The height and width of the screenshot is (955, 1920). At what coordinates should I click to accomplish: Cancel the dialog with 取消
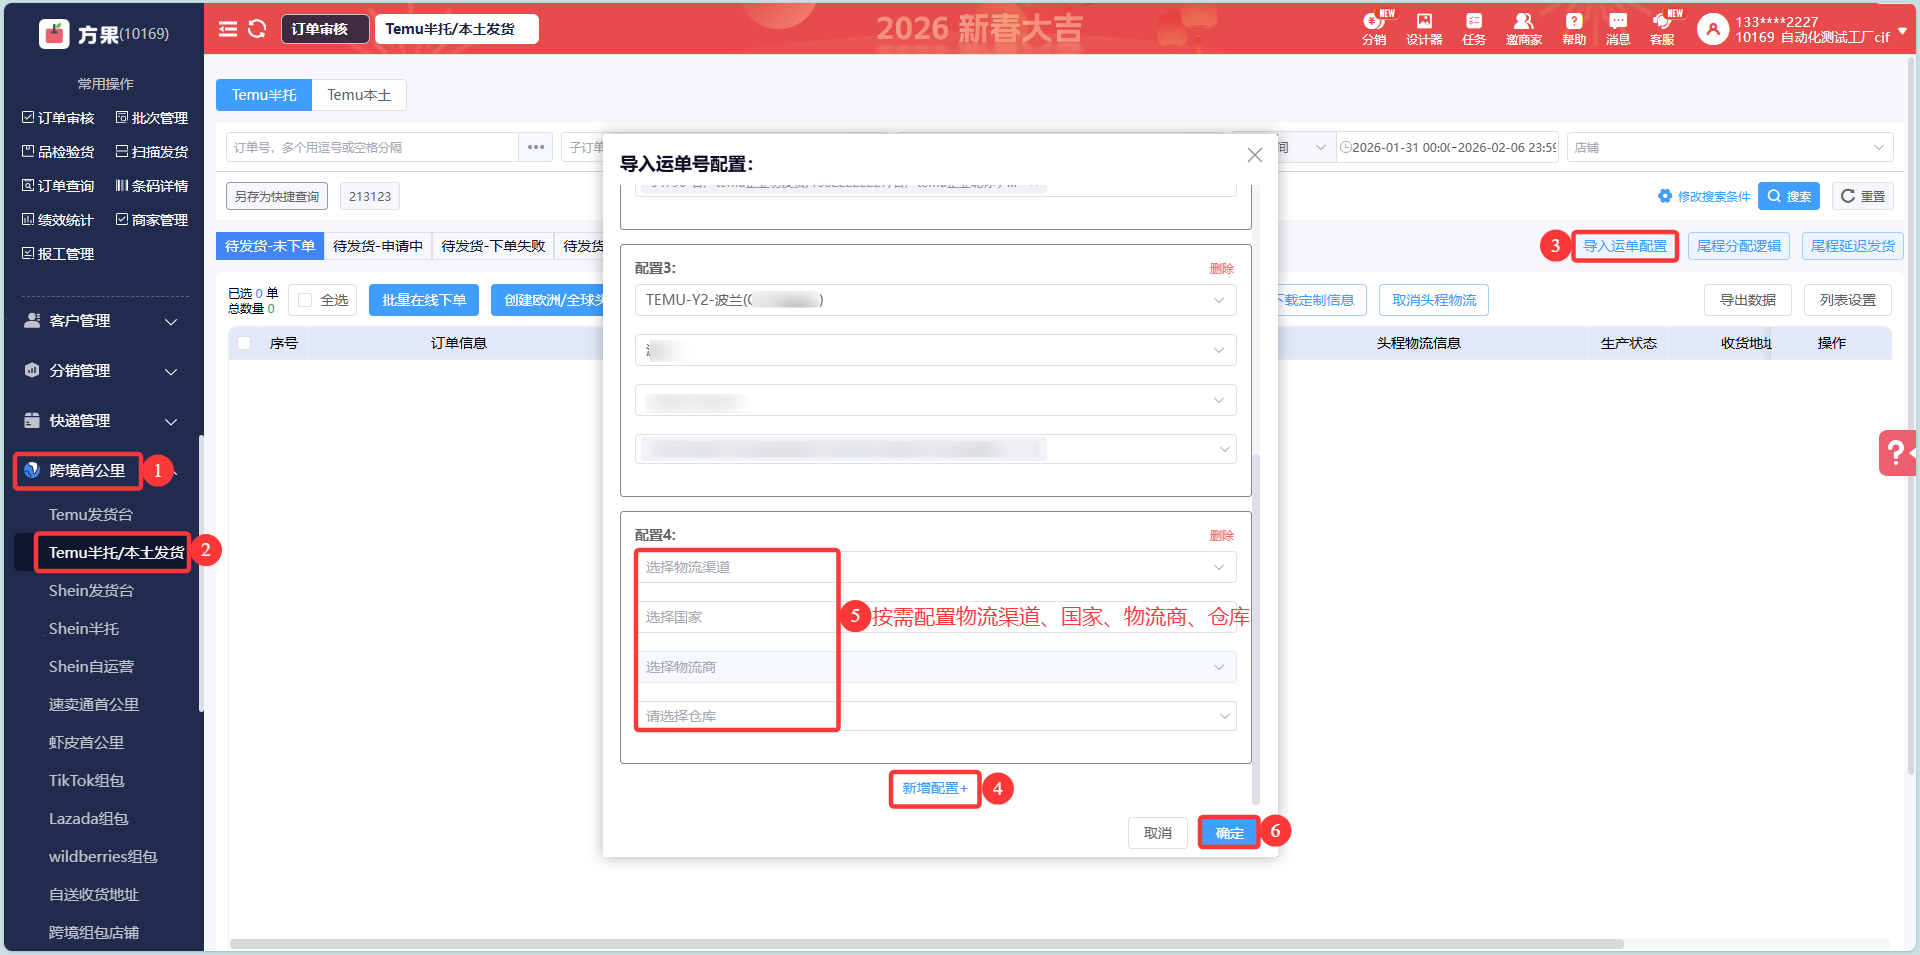coord(1158,833)
